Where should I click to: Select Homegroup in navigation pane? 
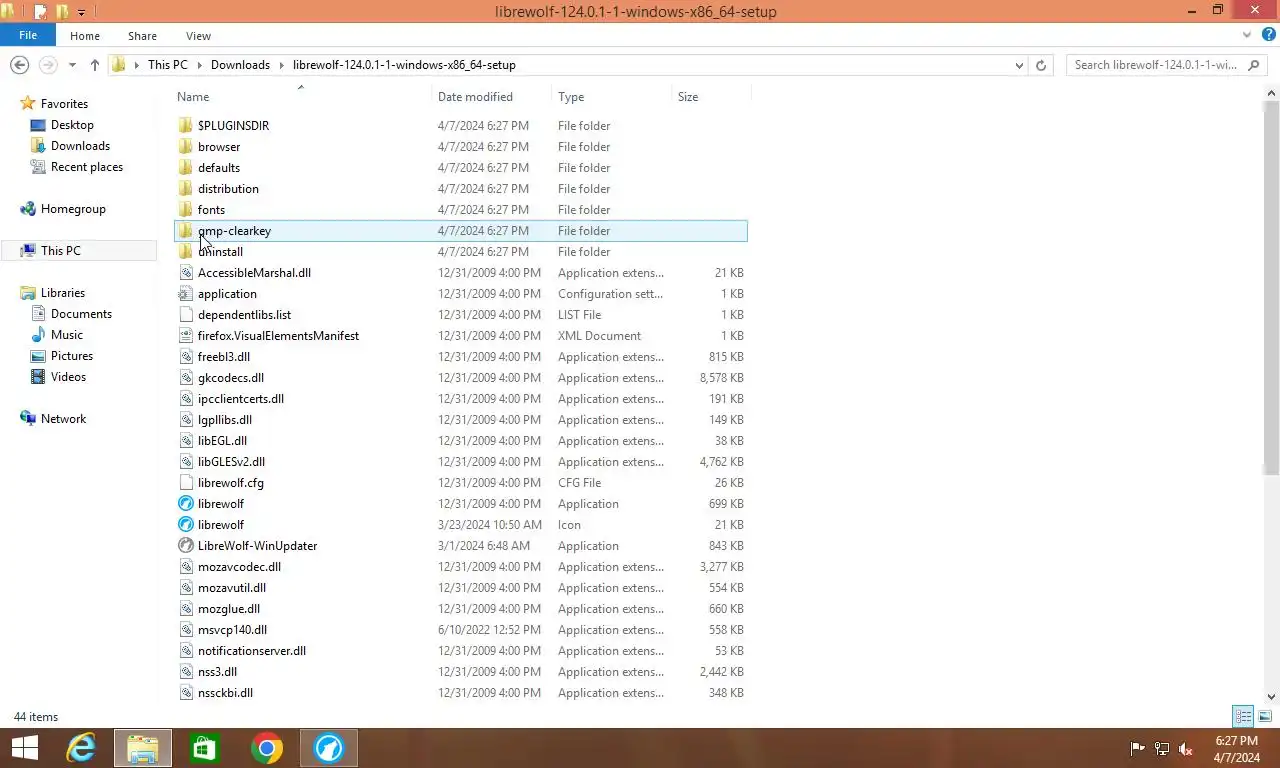click(73, 209)
